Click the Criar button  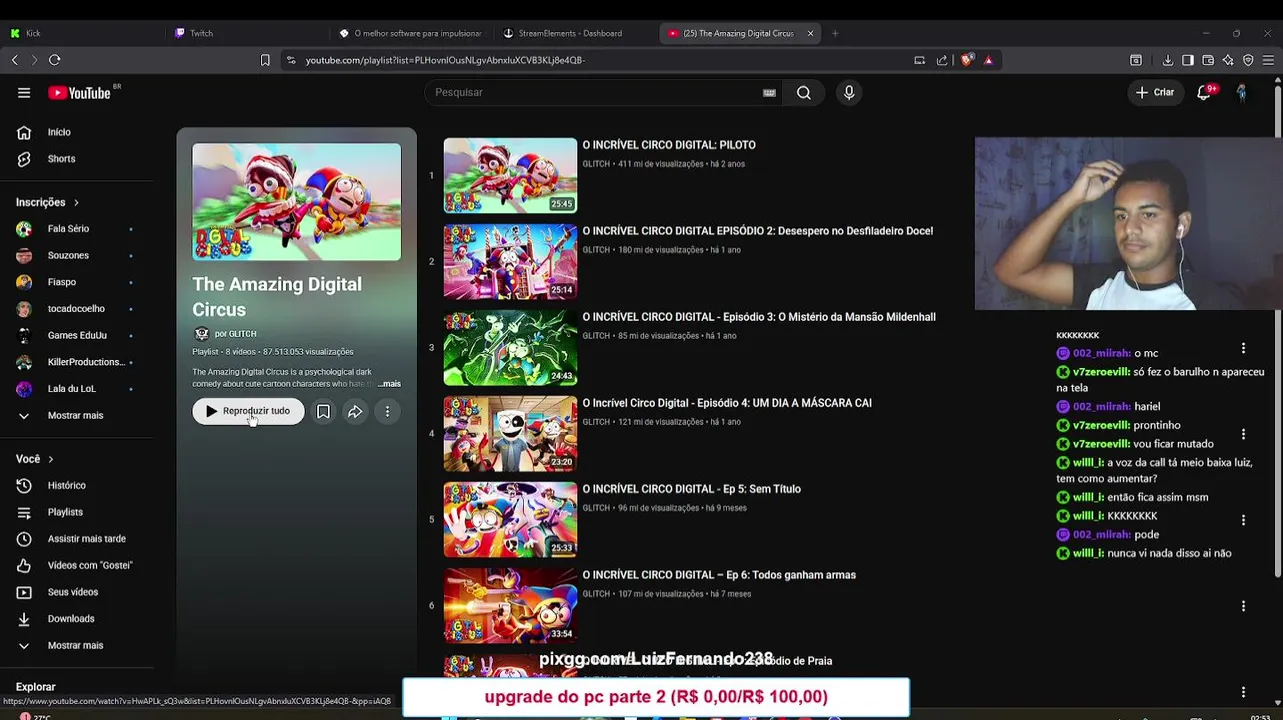tap(1154, 93)
